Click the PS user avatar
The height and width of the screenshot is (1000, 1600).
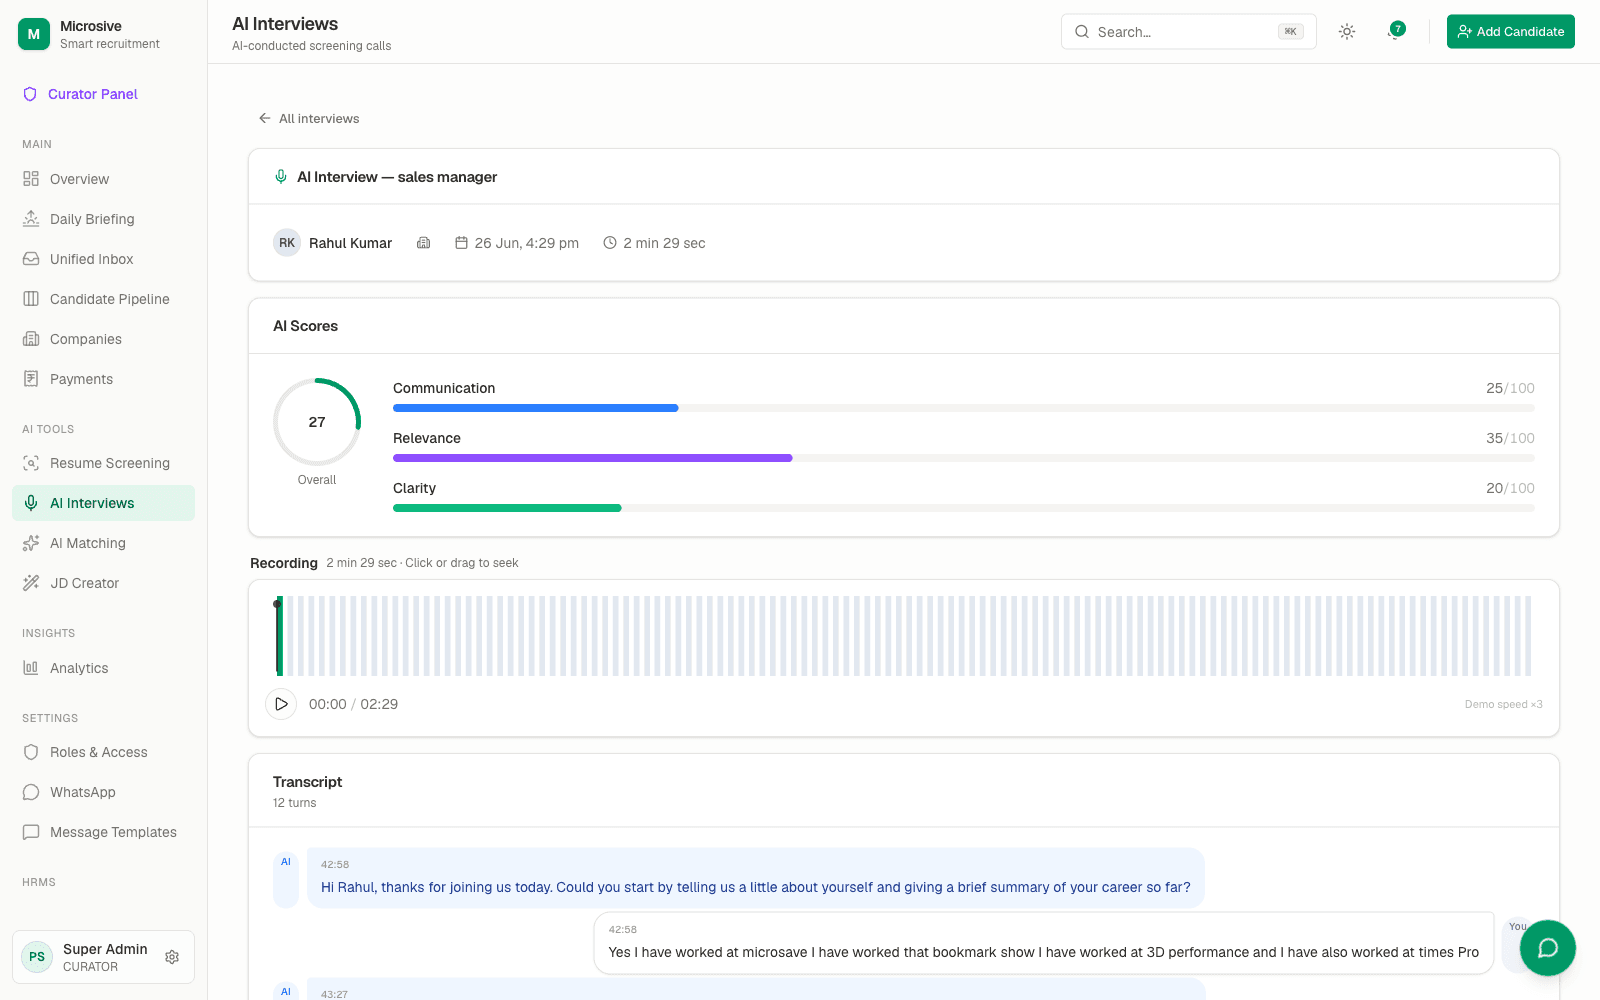37,957
